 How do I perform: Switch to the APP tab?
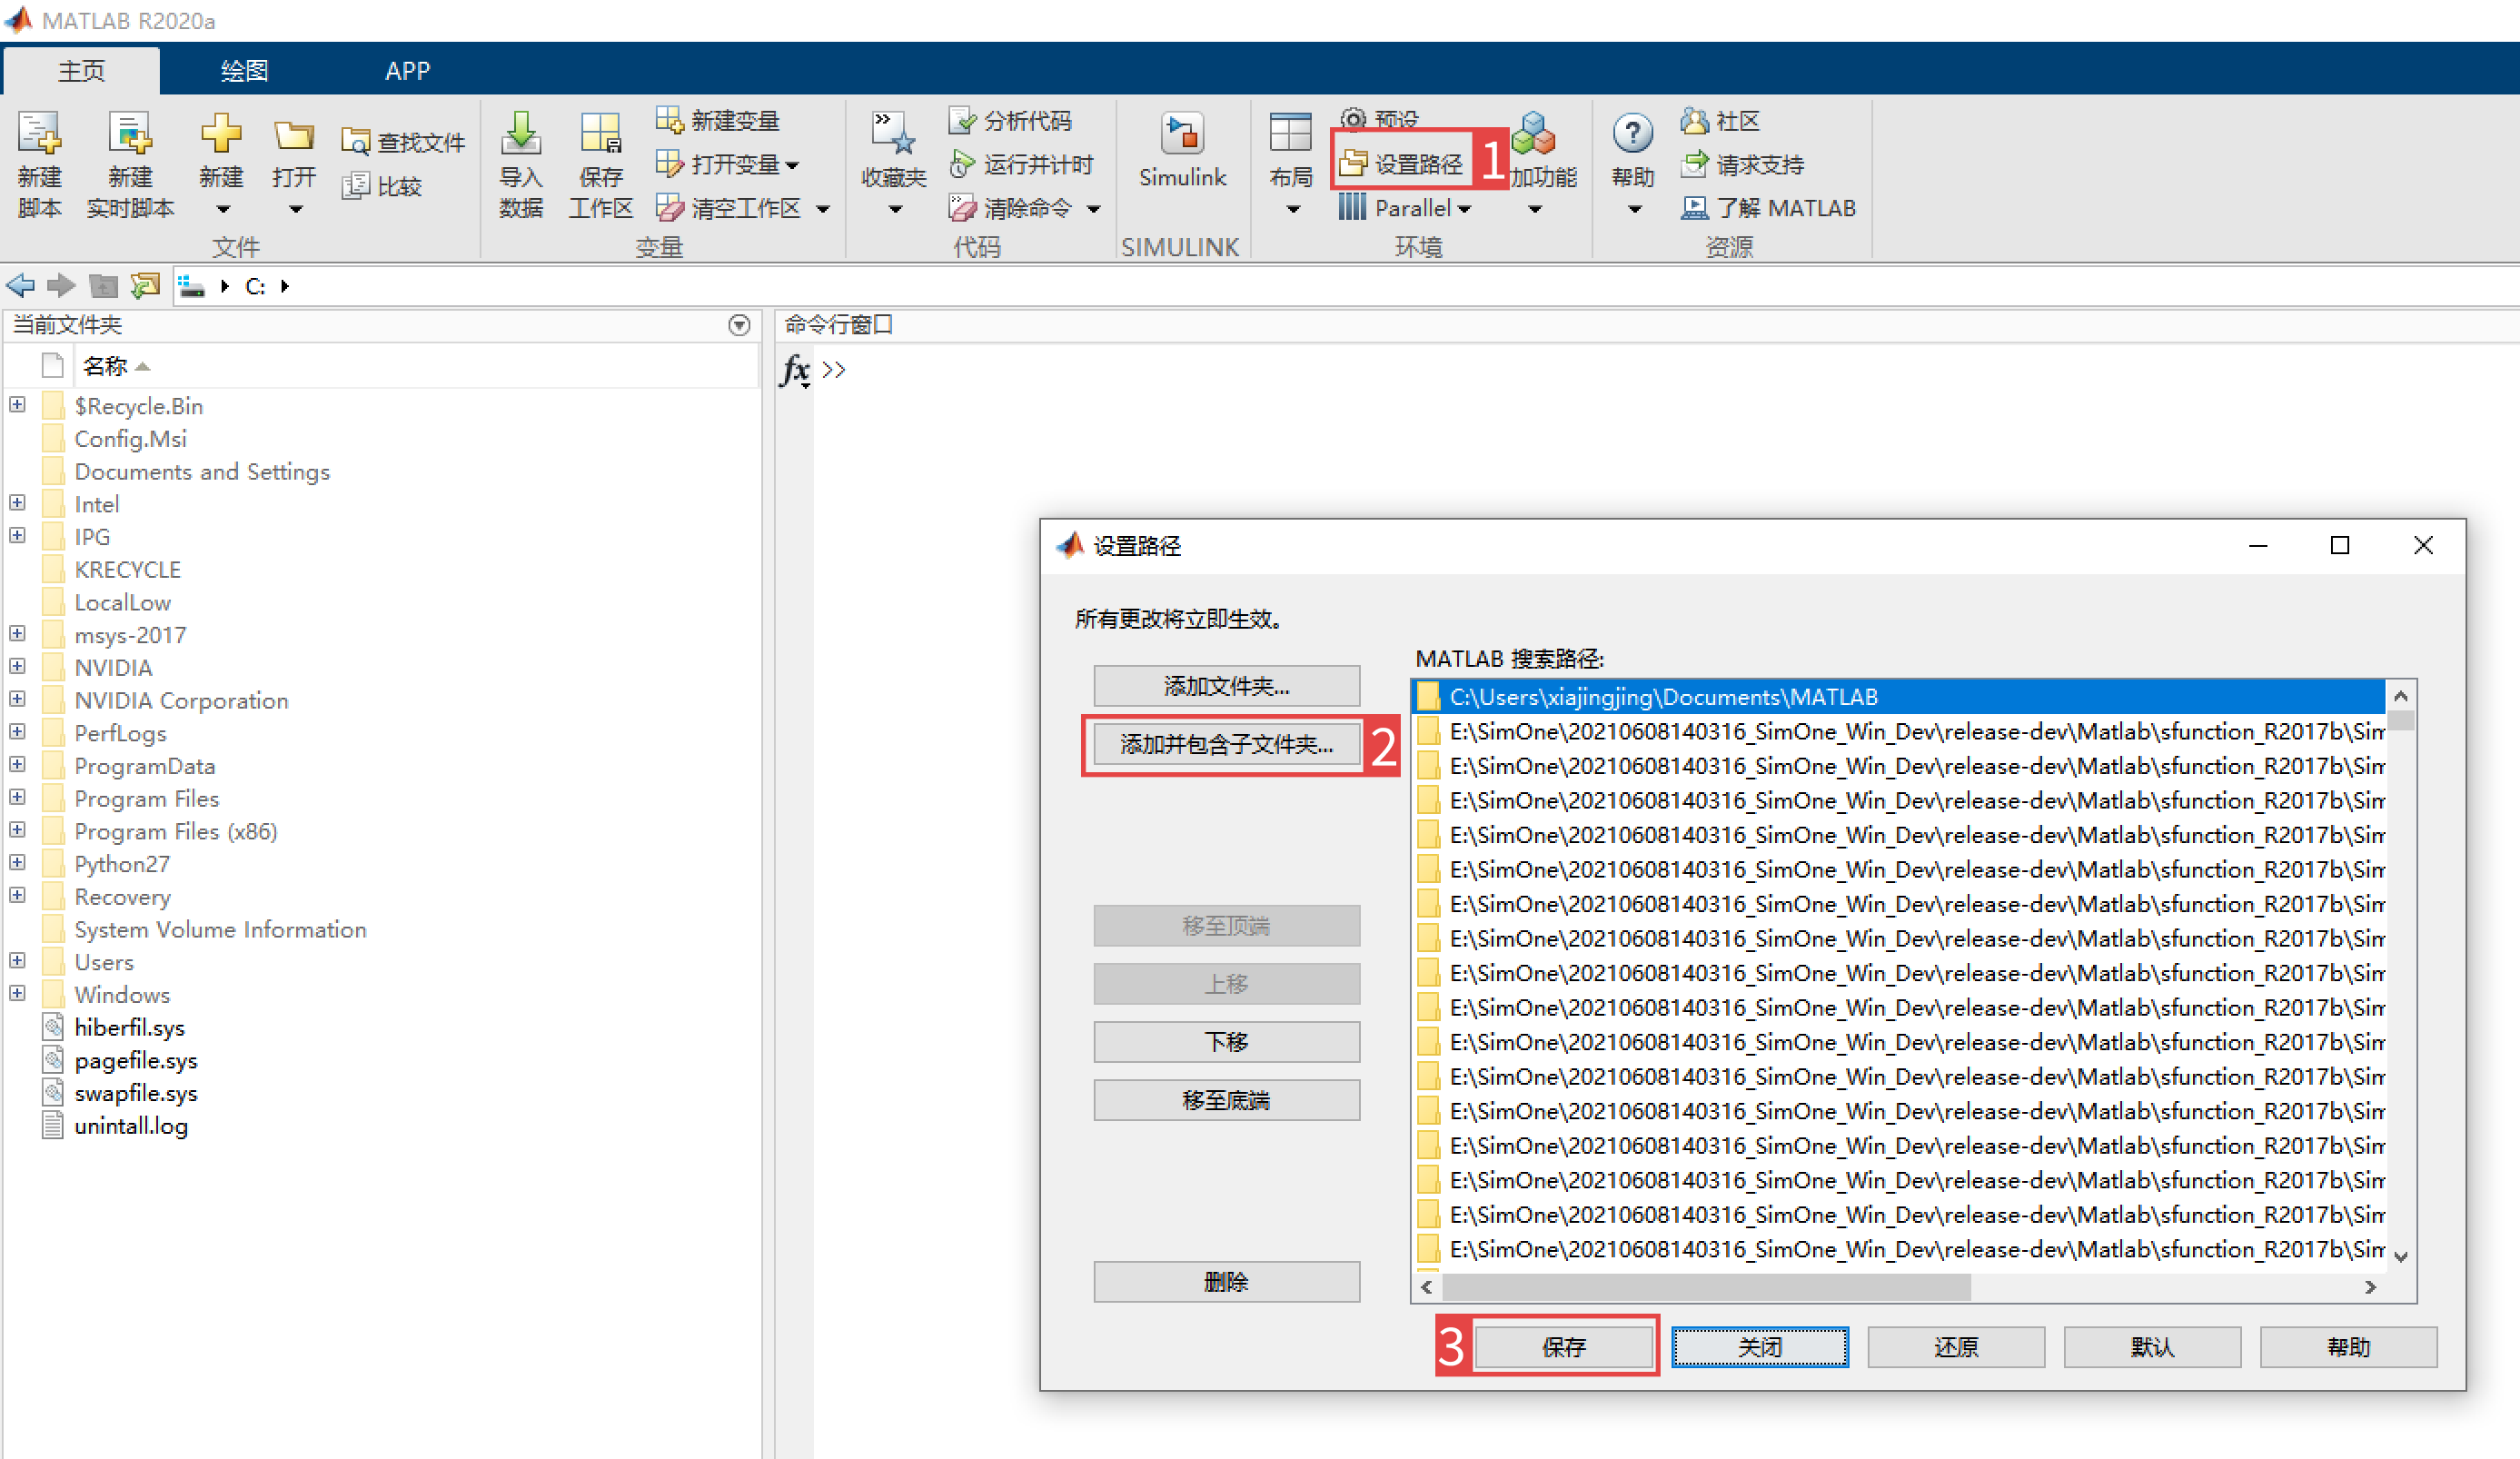point(408,70)
